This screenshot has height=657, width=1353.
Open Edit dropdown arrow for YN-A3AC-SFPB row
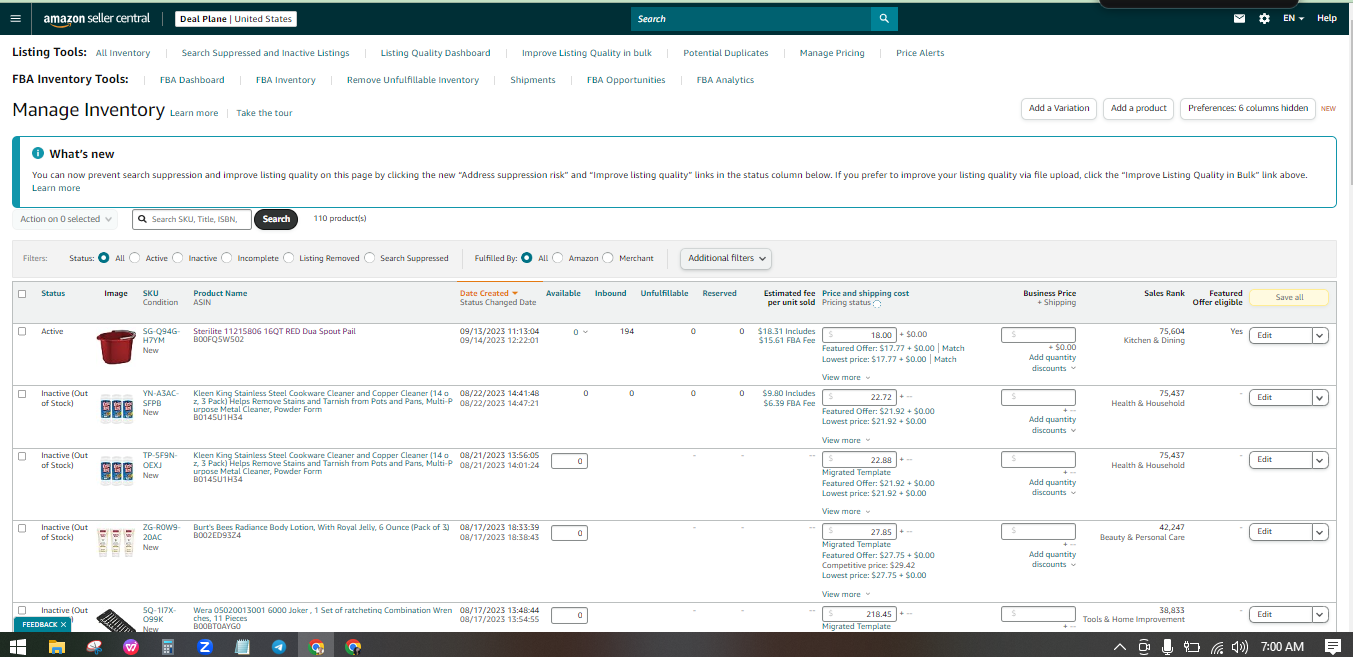coord(1320,398)
